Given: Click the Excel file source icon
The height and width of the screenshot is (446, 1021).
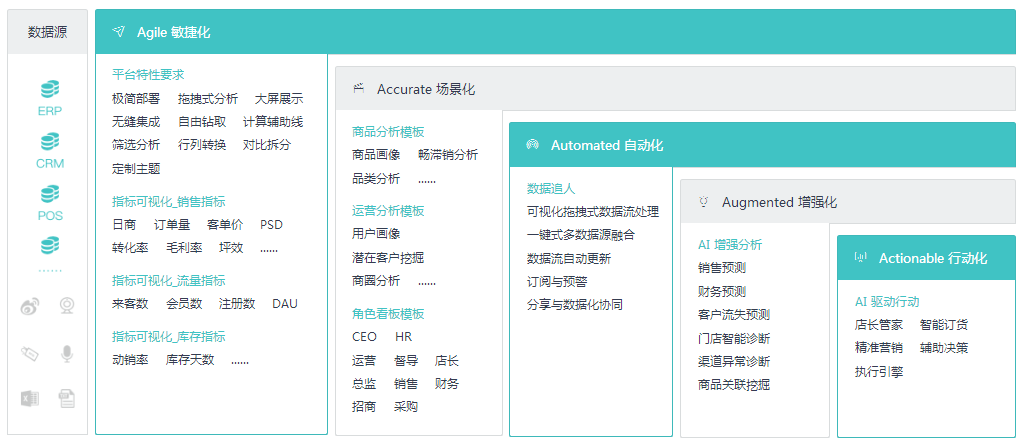Looking at the screenshot, I should click(30, 398).
